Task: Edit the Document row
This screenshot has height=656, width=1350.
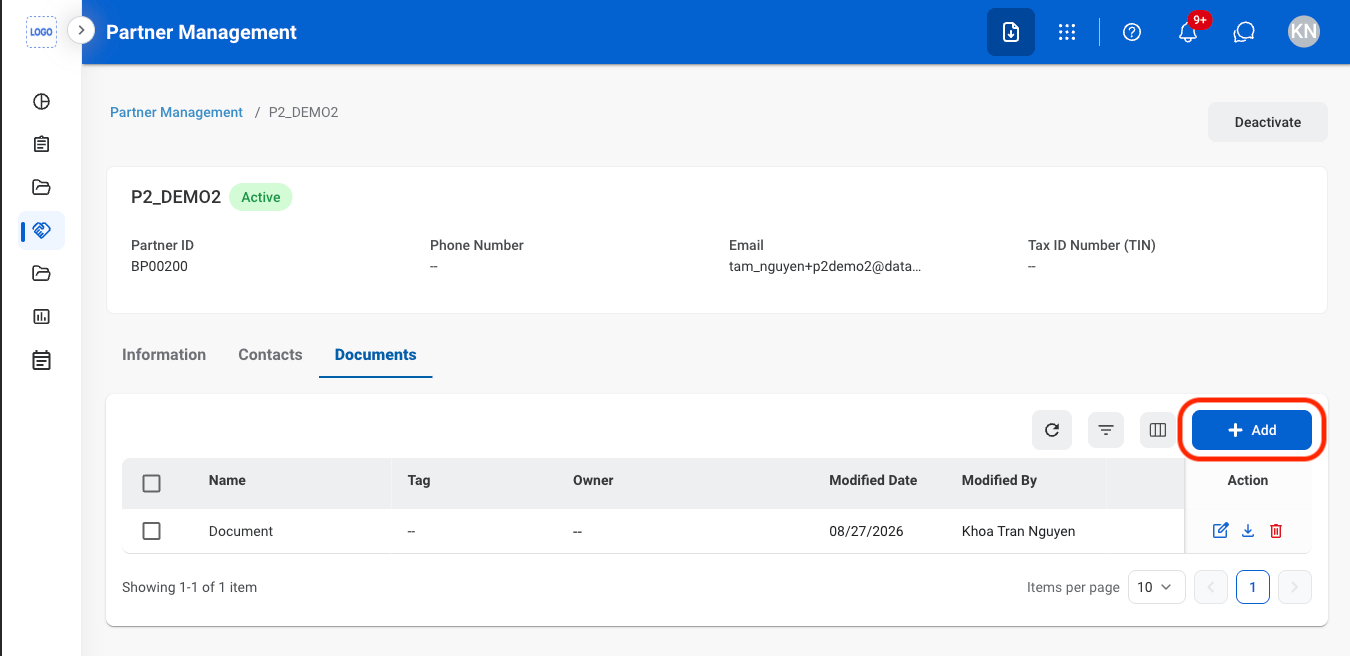Action: (1220, 531)
